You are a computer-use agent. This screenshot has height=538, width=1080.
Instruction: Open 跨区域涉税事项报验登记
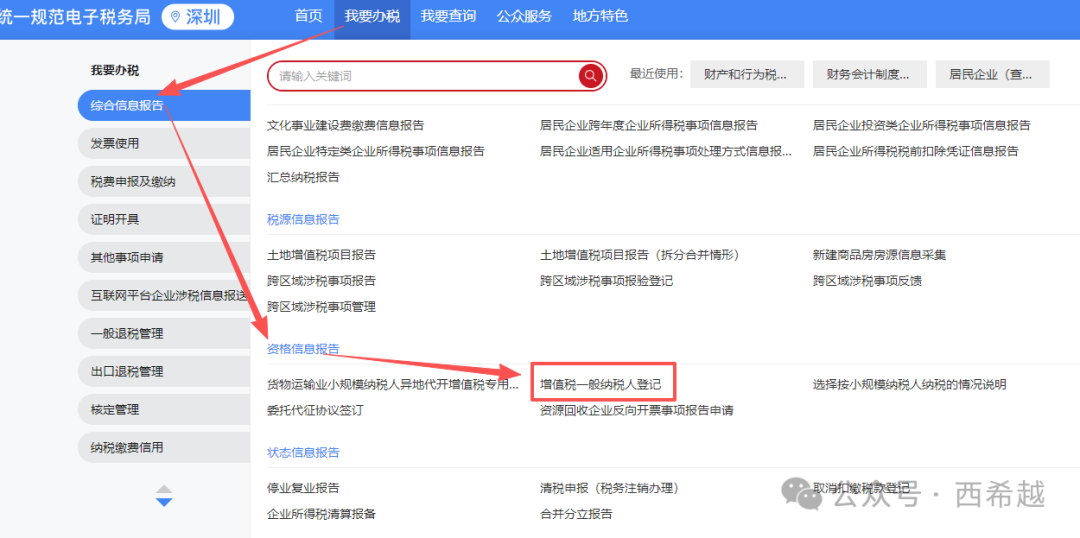[x=606, y=281]
